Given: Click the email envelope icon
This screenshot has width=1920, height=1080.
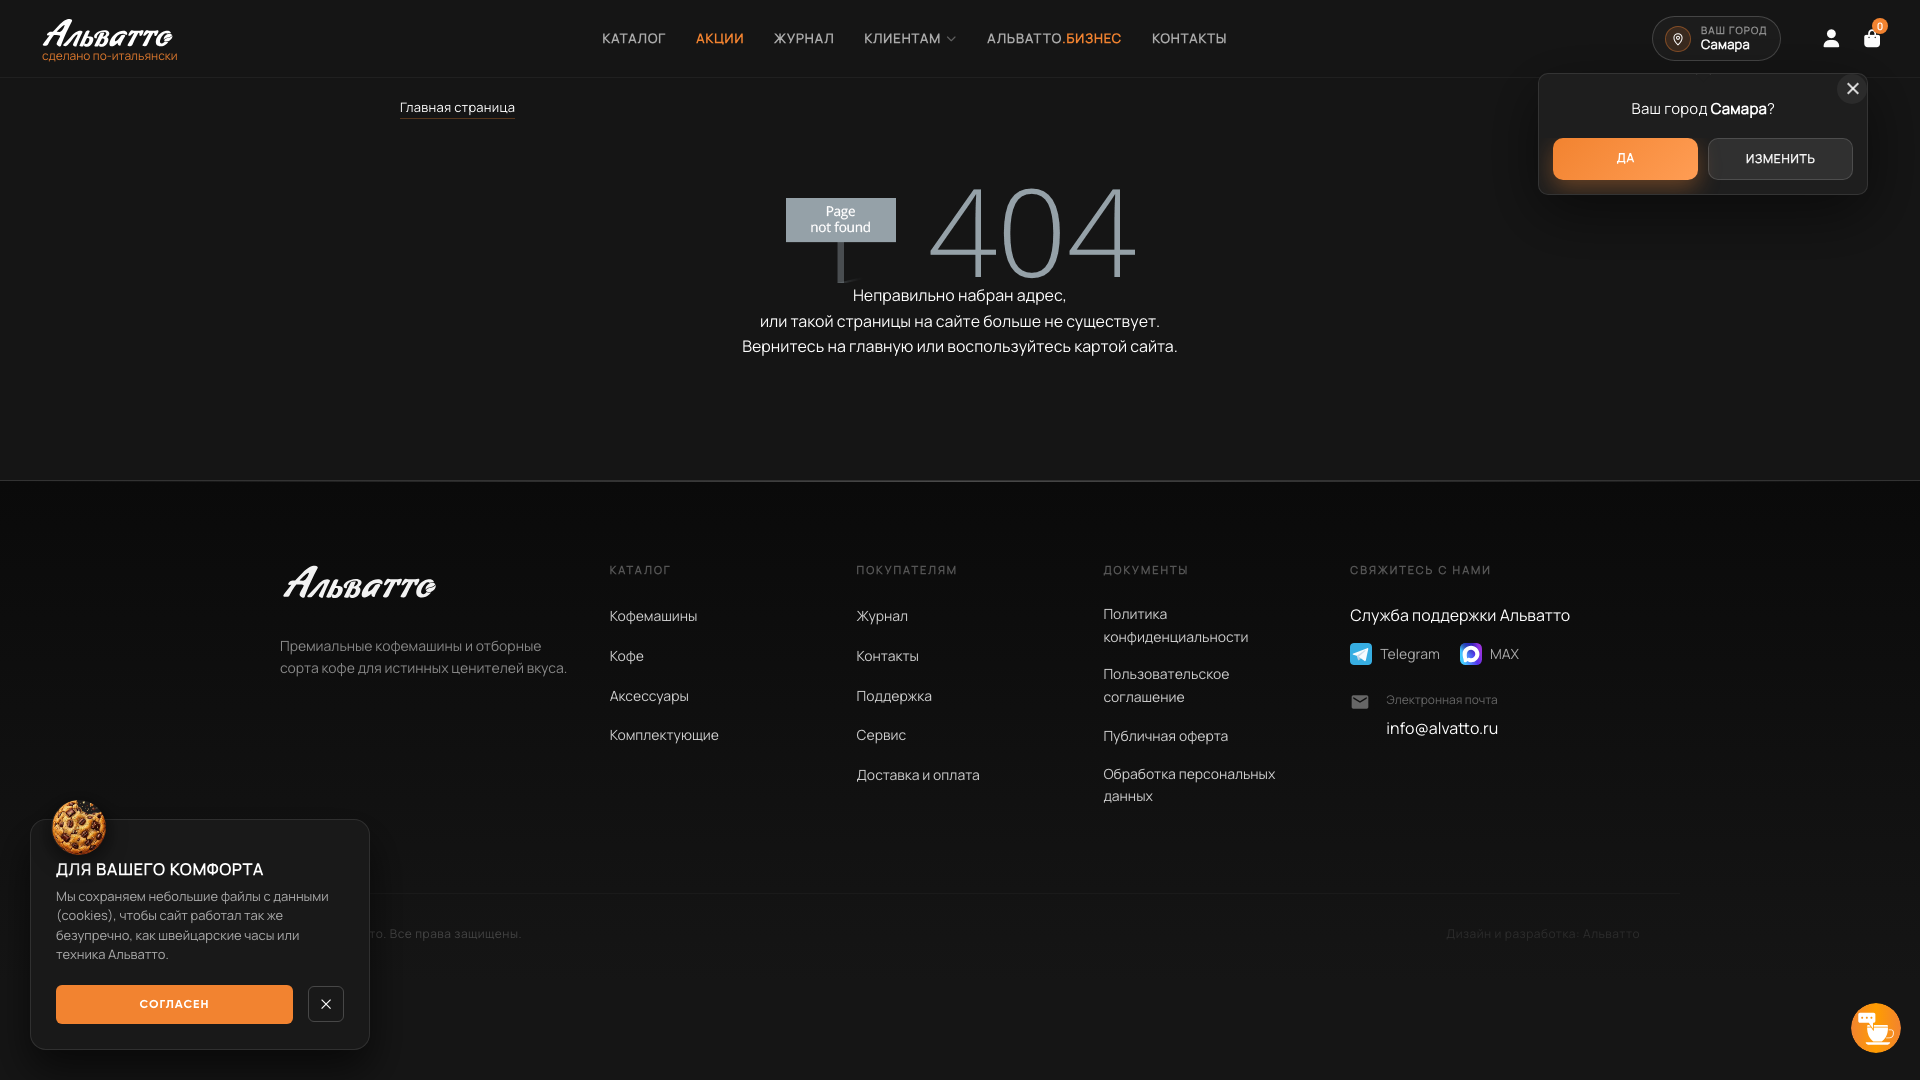Looking at the screenshot, I should point(1360,702).
